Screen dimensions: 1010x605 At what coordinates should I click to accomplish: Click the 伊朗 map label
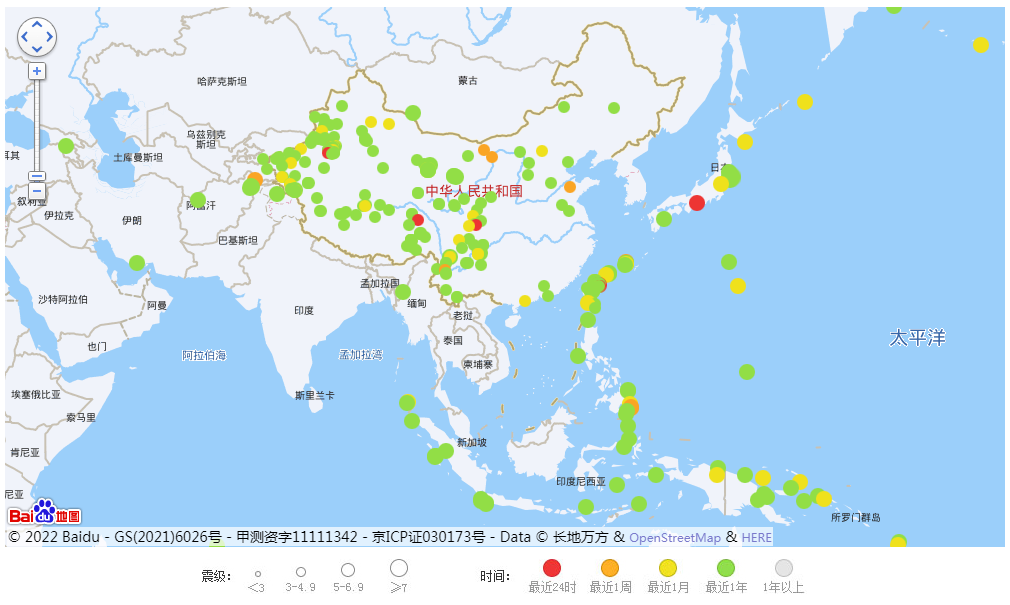tap(131, 220)
